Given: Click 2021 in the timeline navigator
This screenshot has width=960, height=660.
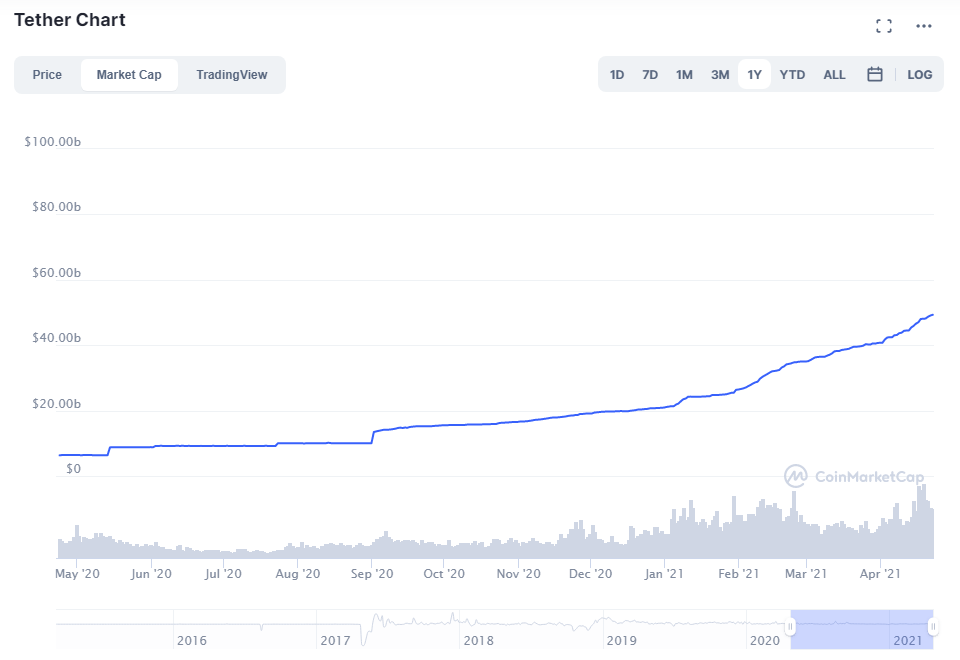Looking at the screenshot, I should coord(908,640).
